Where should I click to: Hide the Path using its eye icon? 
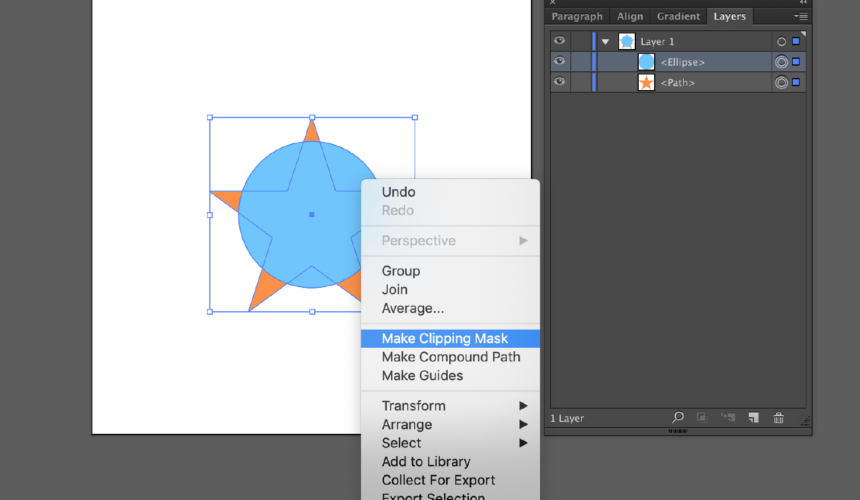559,82
